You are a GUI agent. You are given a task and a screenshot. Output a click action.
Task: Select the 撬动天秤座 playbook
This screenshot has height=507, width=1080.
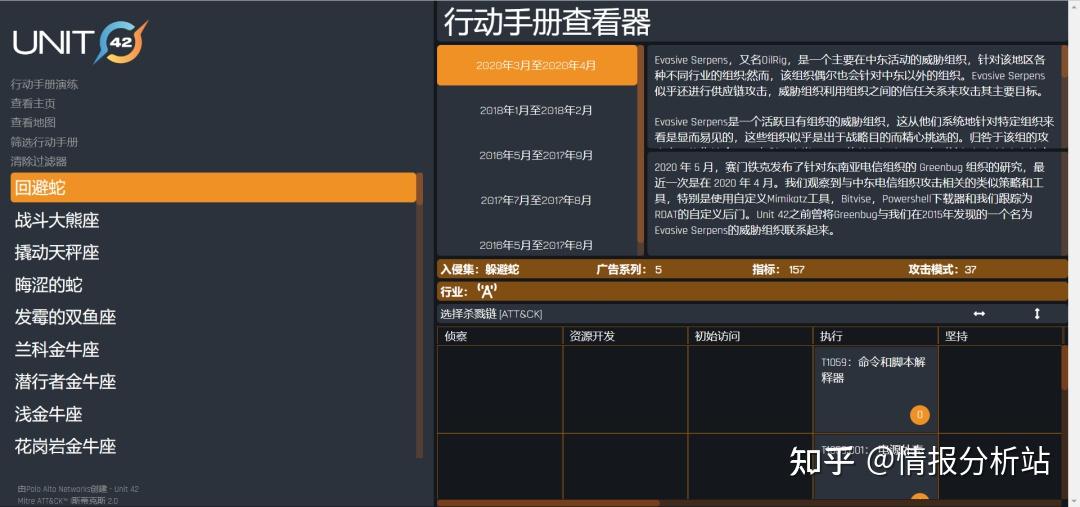pos(213,252)
